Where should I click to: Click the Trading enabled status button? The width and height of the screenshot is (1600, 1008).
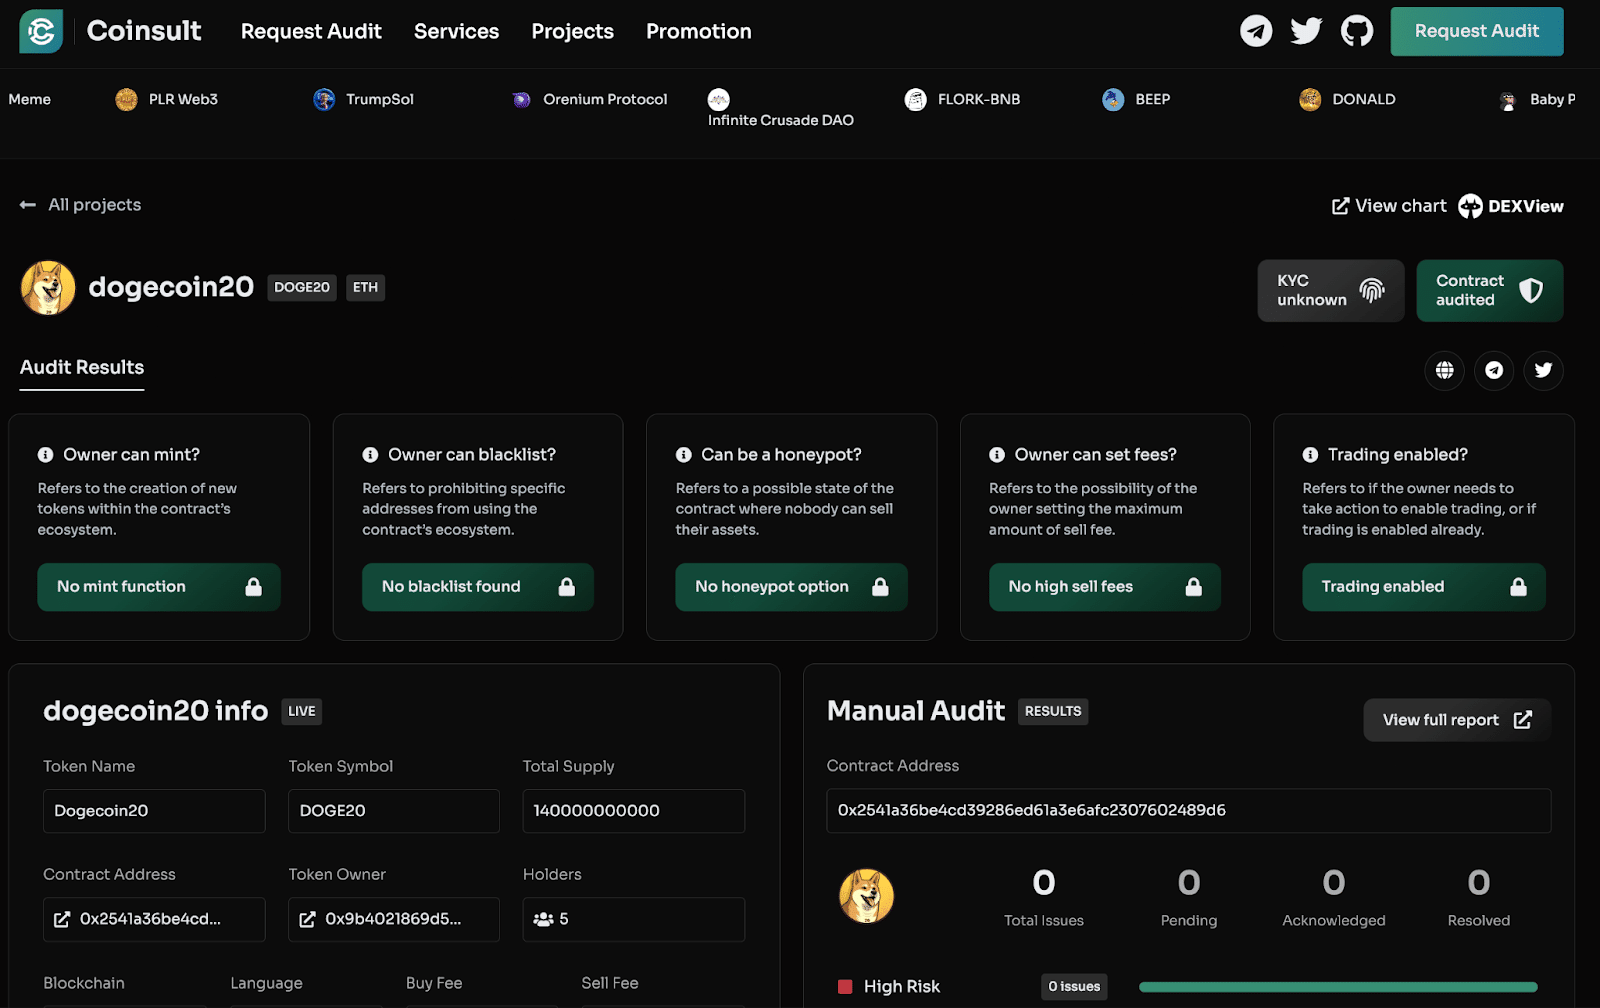[1424, 587]
